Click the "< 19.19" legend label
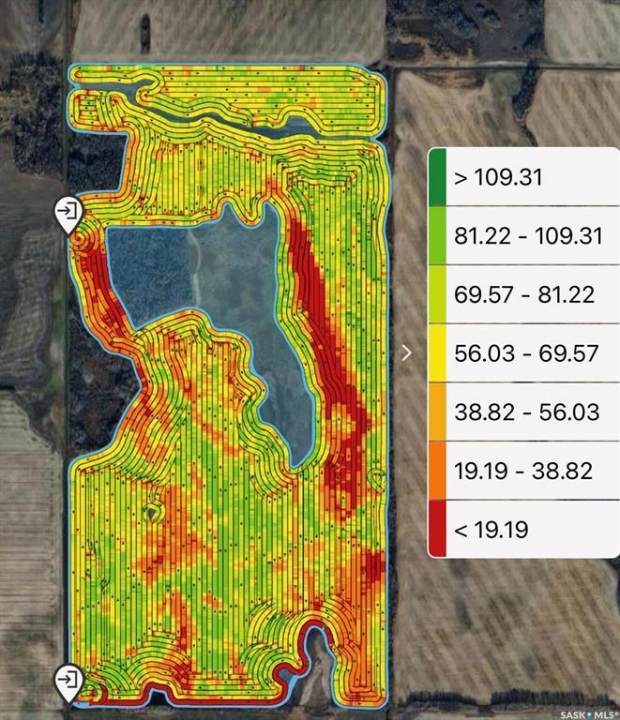This screenshot has width=620, height=720. pos(491,529)
